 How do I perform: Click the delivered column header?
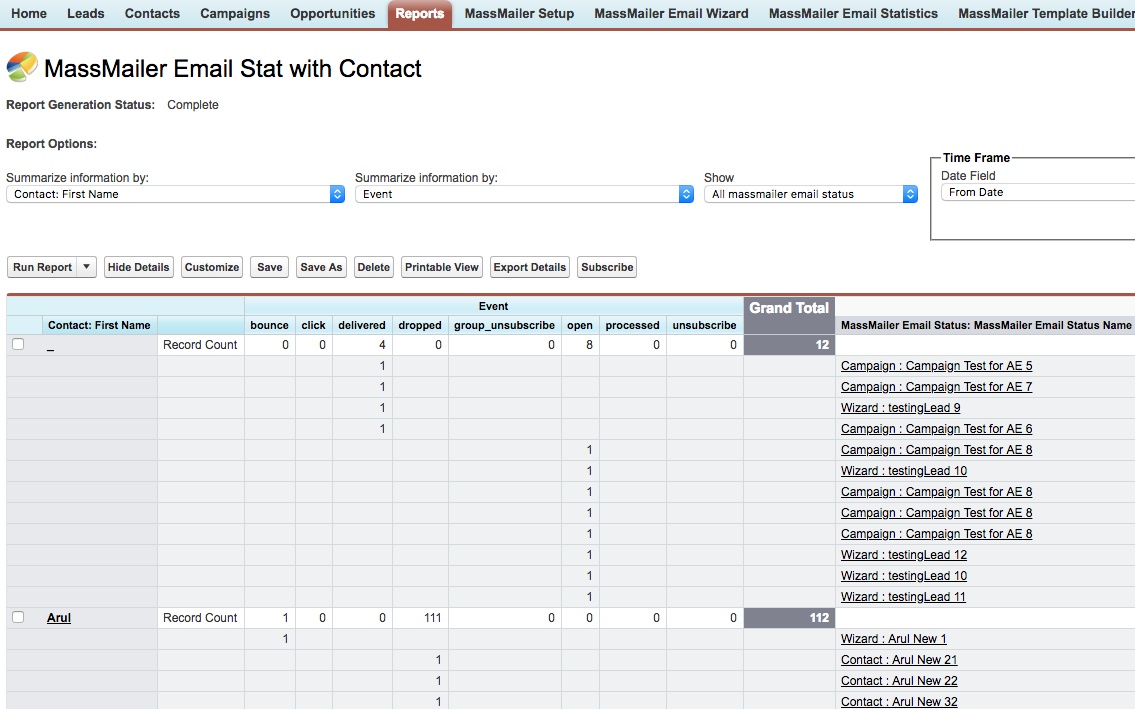362,325
